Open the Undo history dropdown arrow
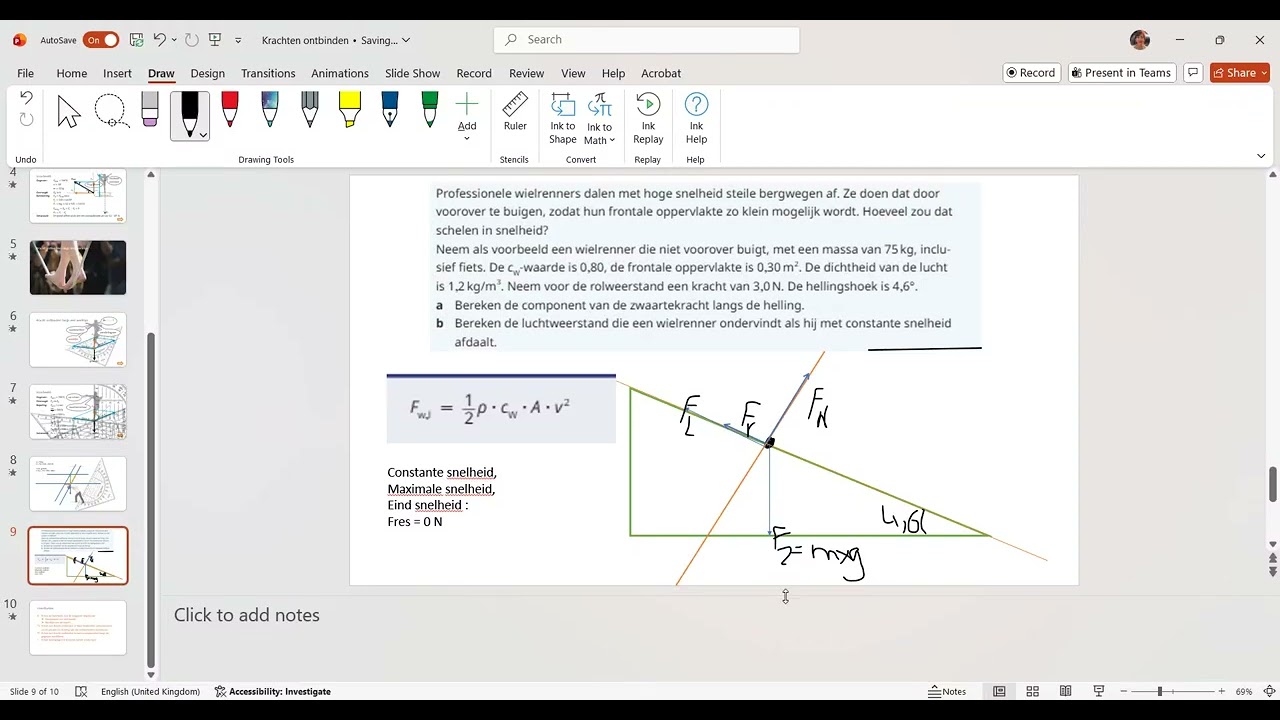Image resolution: width=1280 pixels, height=720 pixels. 174,40
